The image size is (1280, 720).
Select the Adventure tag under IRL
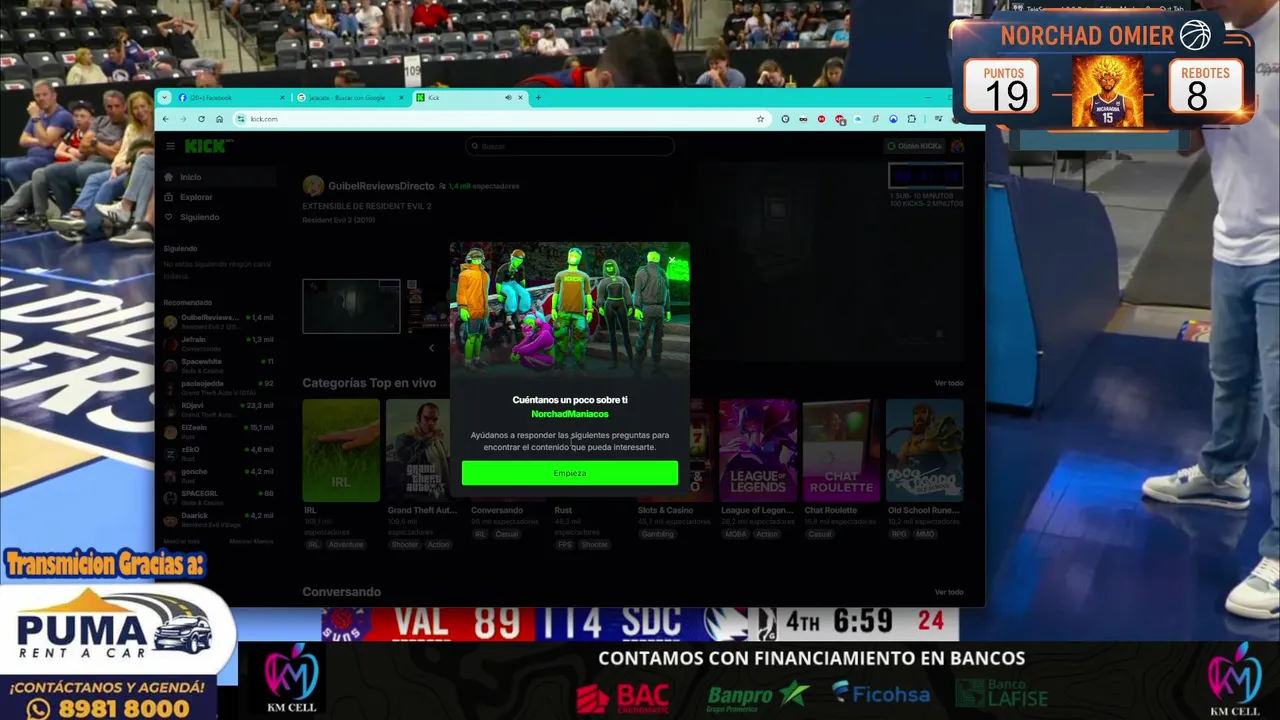tap(346, 545)
